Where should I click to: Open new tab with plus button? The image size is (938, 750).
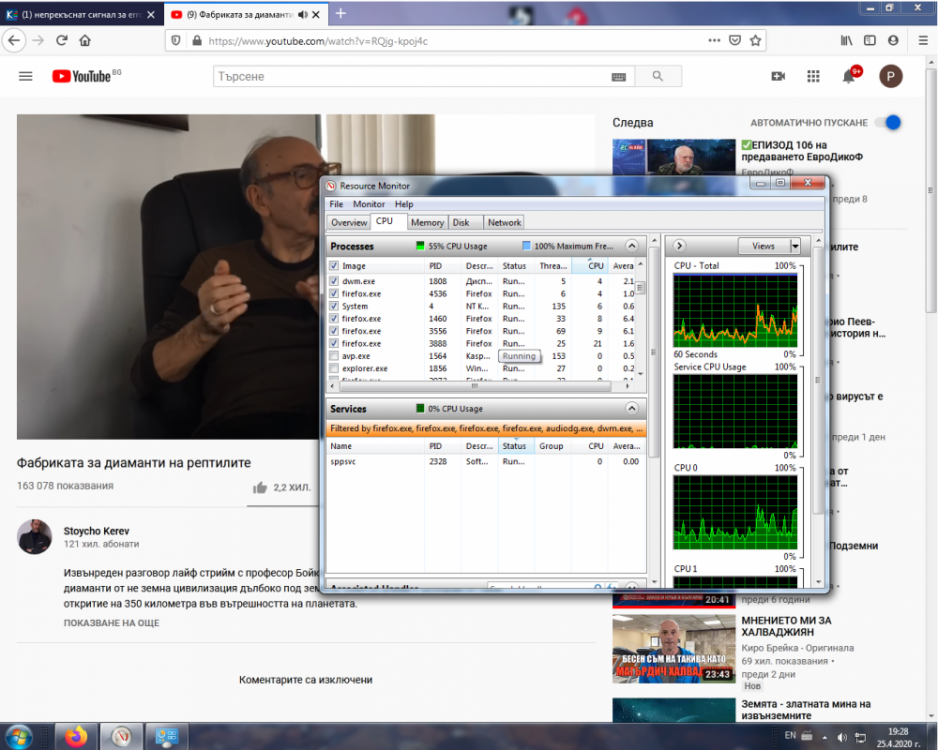pyautogui.click(x=340, y=13)
